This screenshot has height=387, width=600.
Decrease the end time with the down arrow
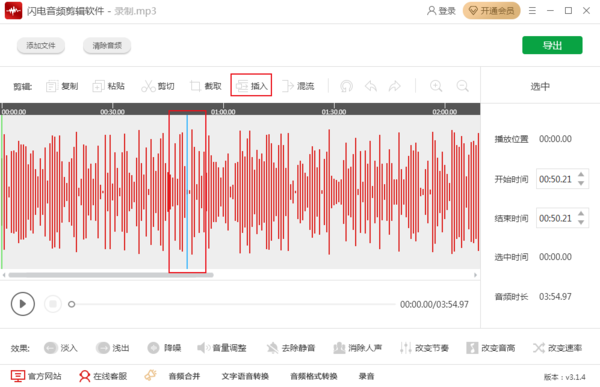581,222
